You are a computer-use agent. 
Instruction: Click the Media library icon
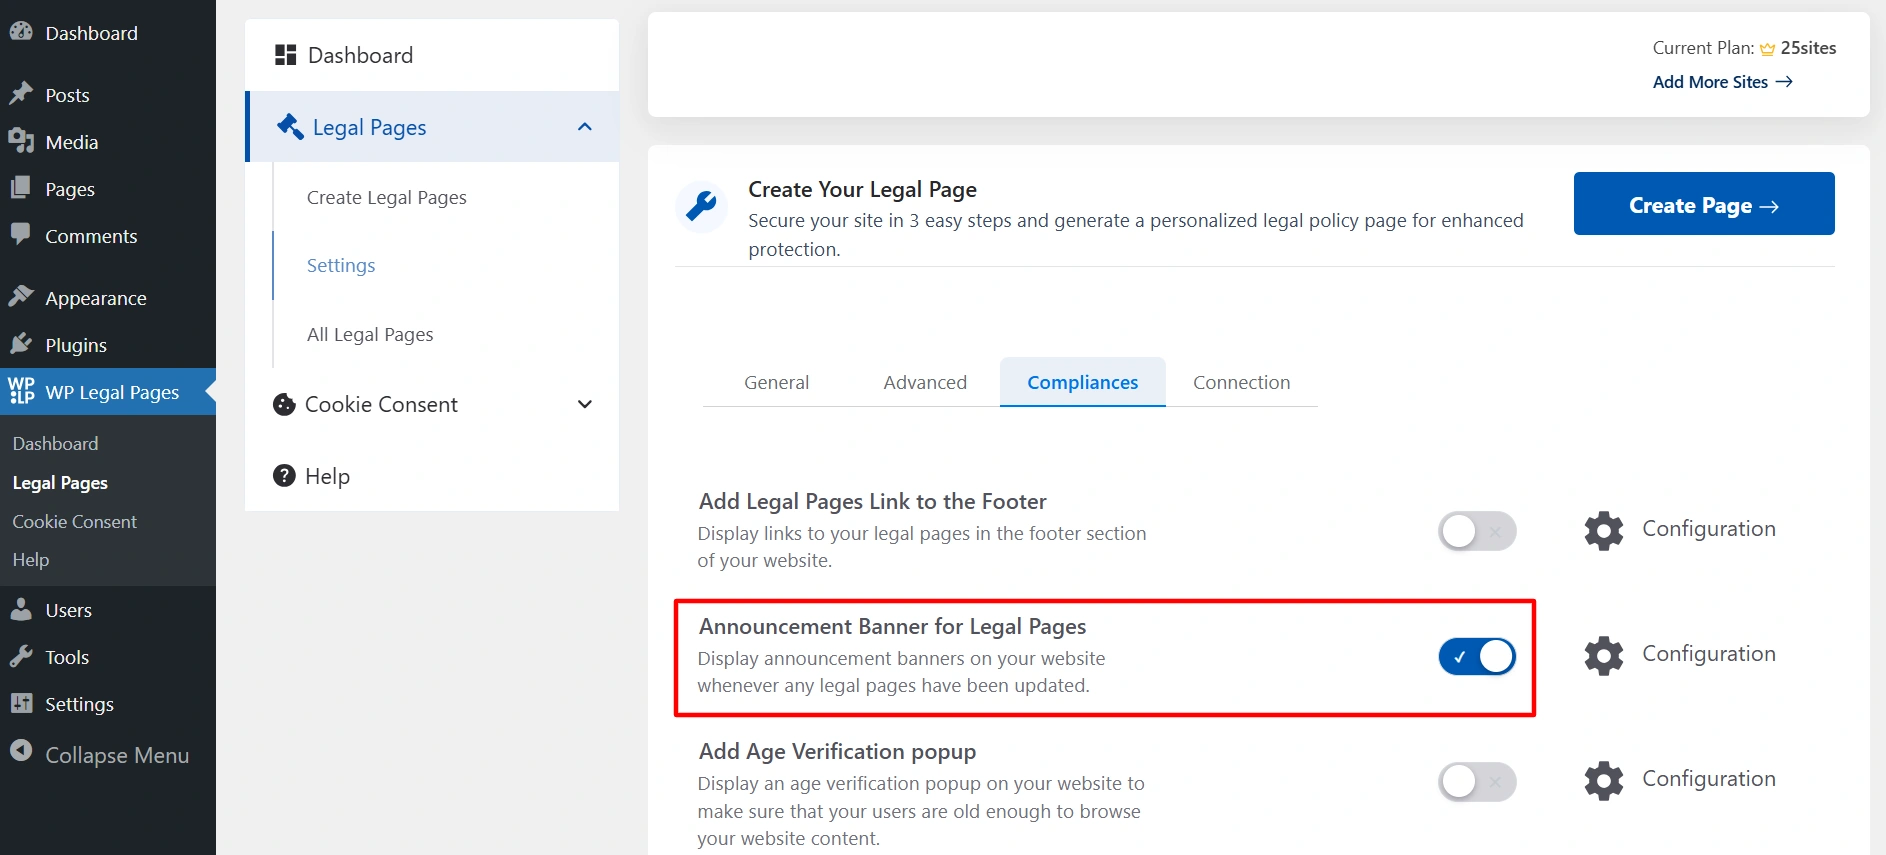[x=21, y=141]
